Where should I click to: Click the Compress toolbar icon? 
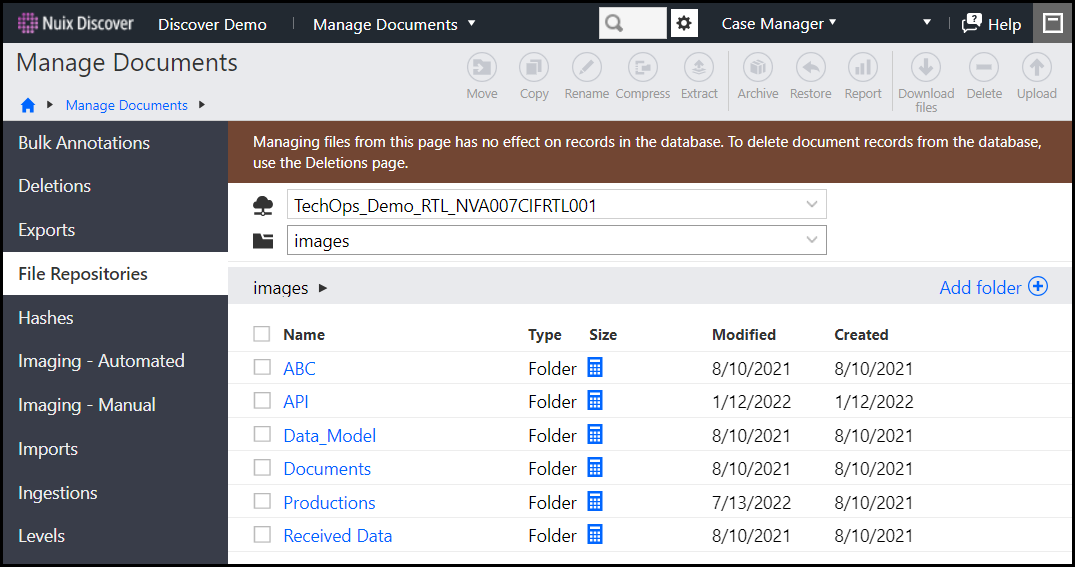point(642,68)
